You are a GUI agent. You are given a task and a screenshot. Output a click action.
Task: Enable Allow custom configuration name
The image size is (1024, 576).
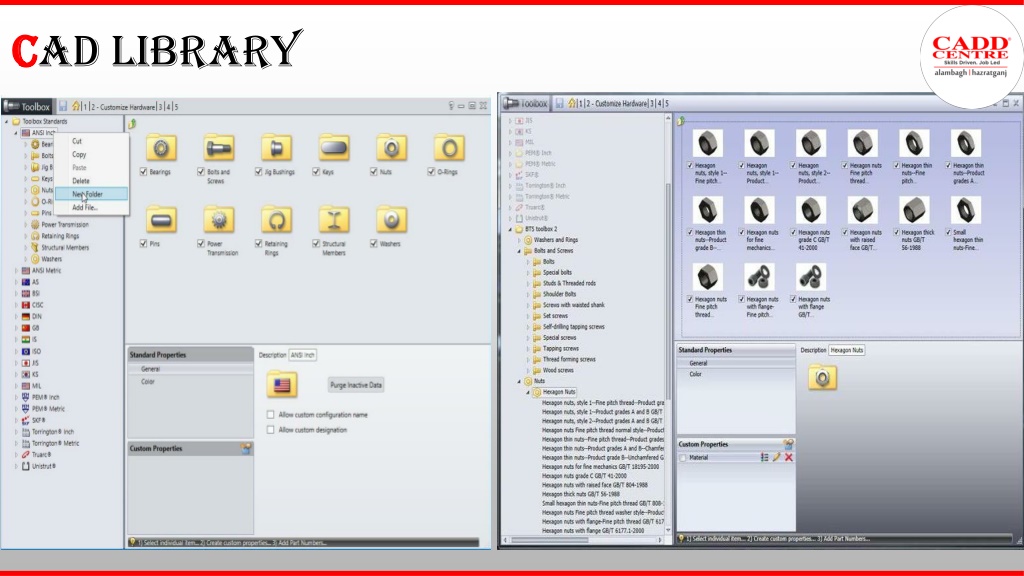click(x=270, y=415)
